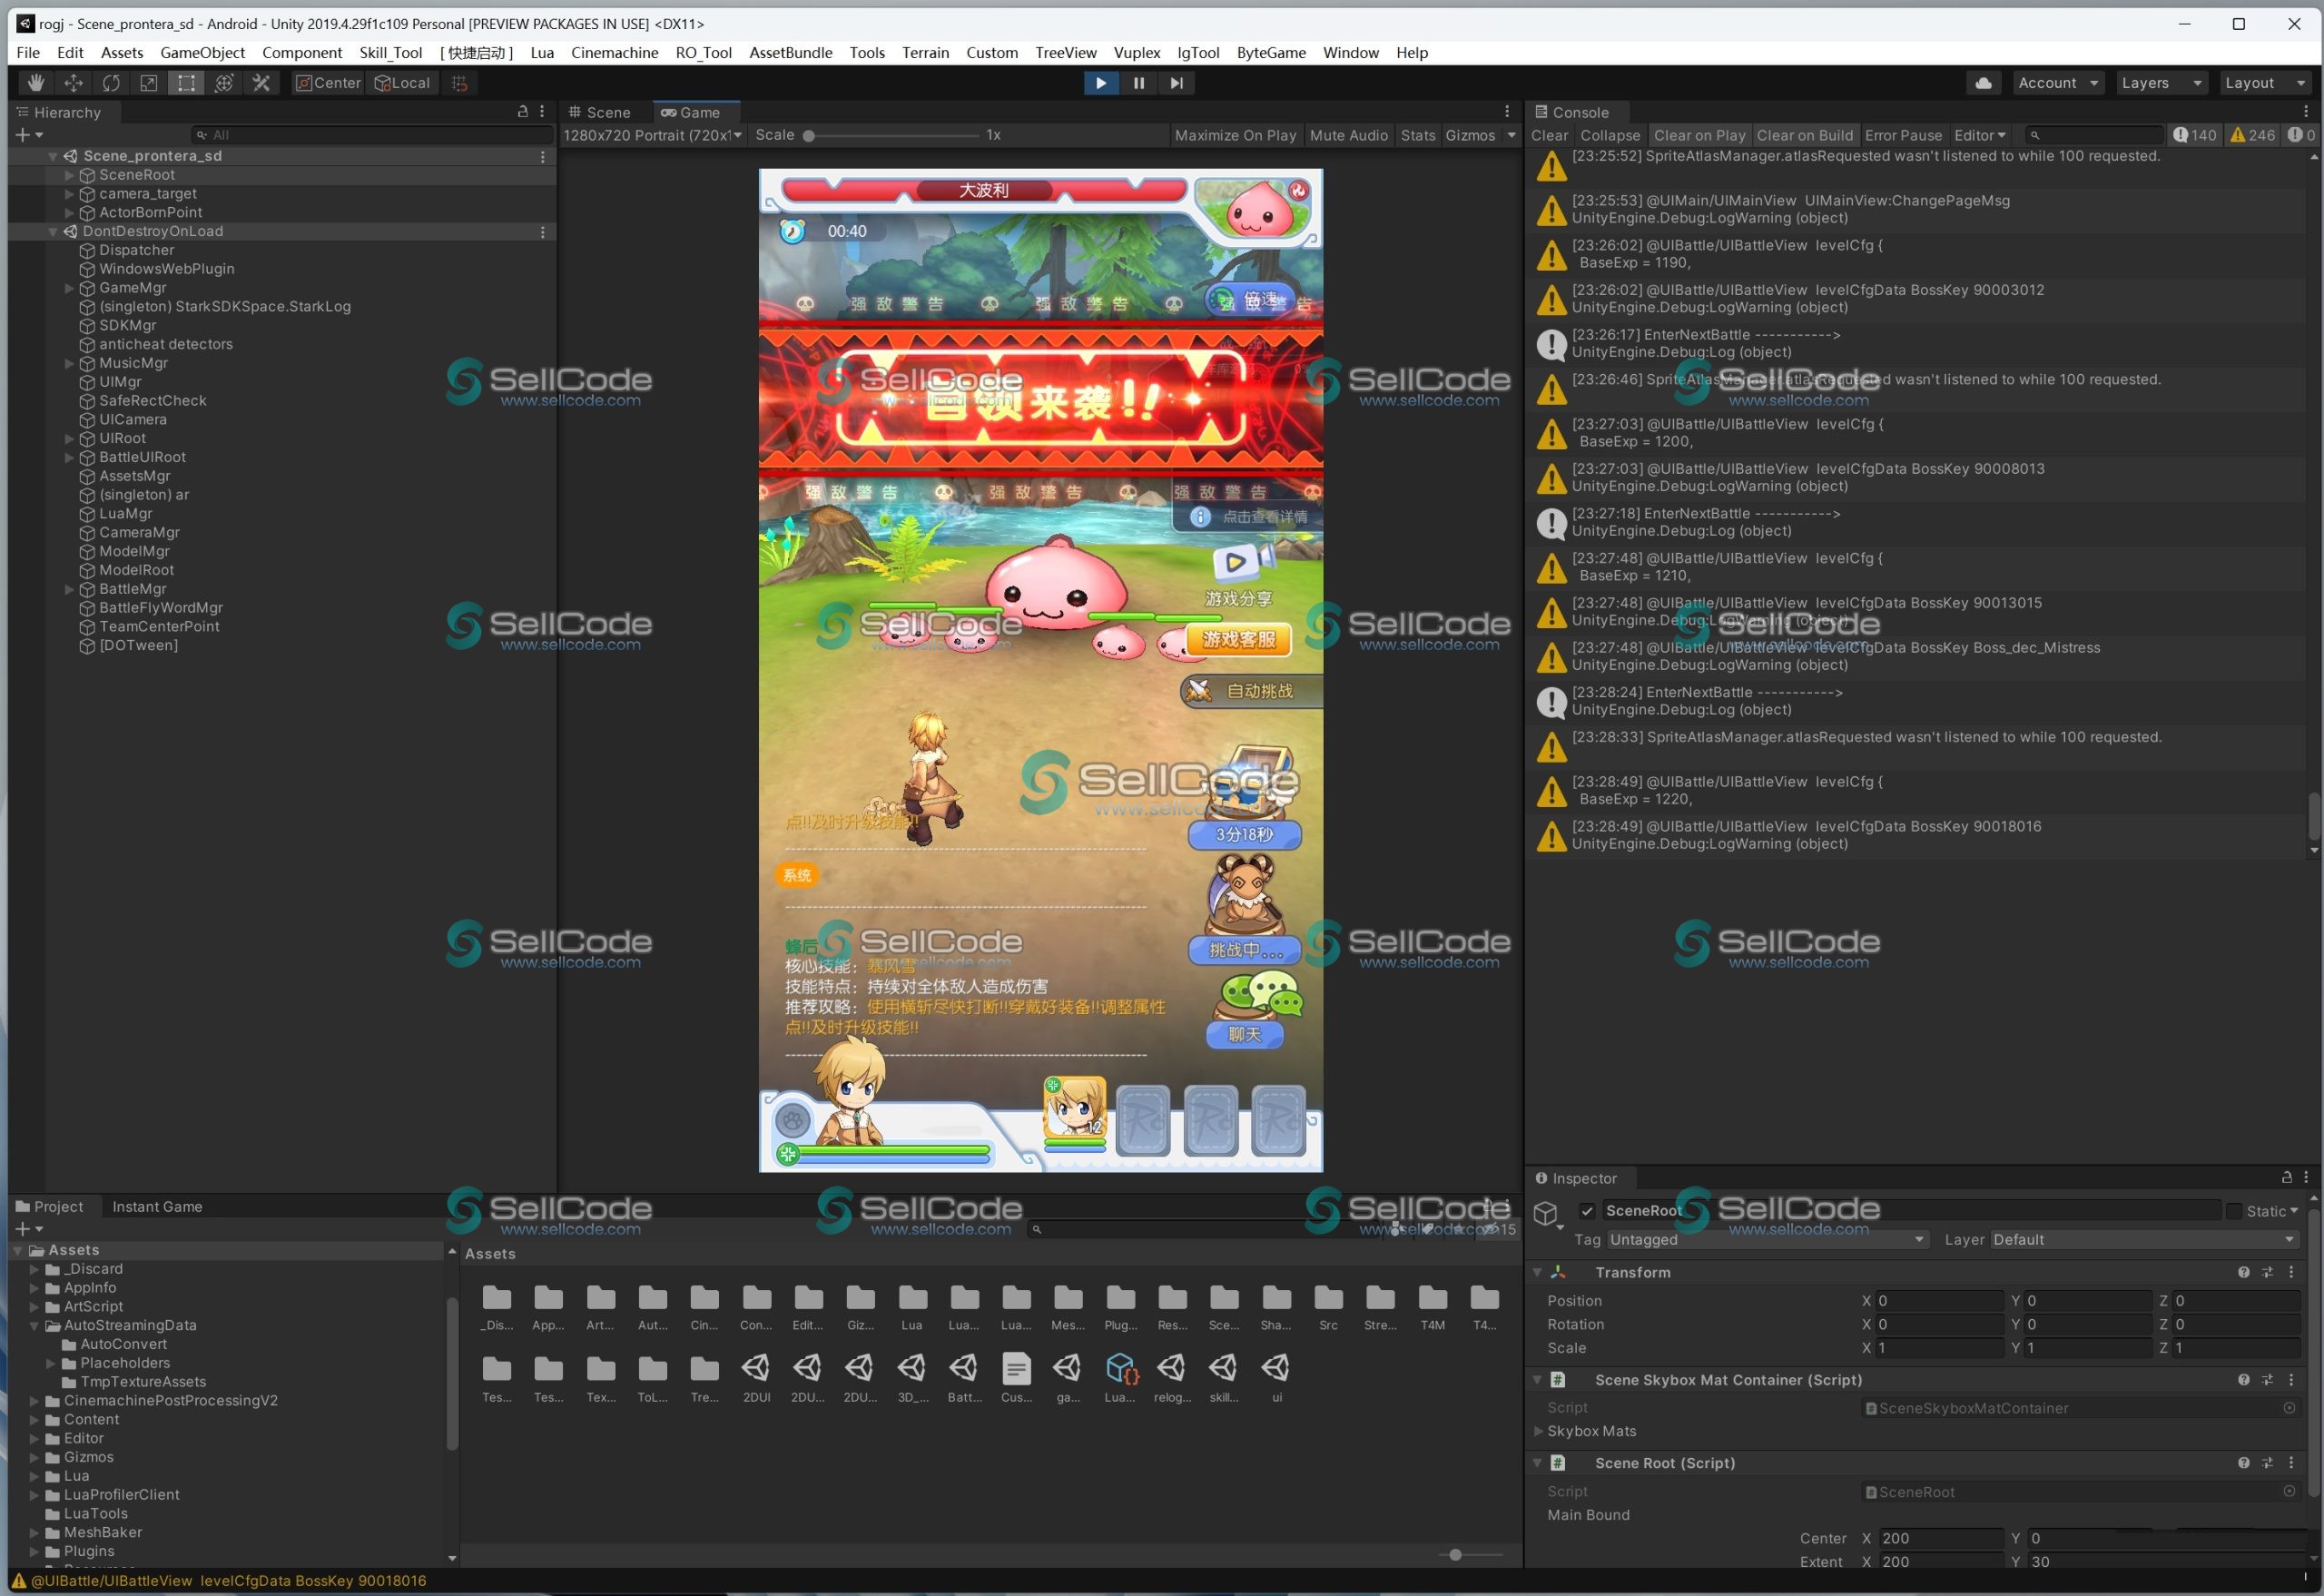Select the Rotate tool

[111, 83]
